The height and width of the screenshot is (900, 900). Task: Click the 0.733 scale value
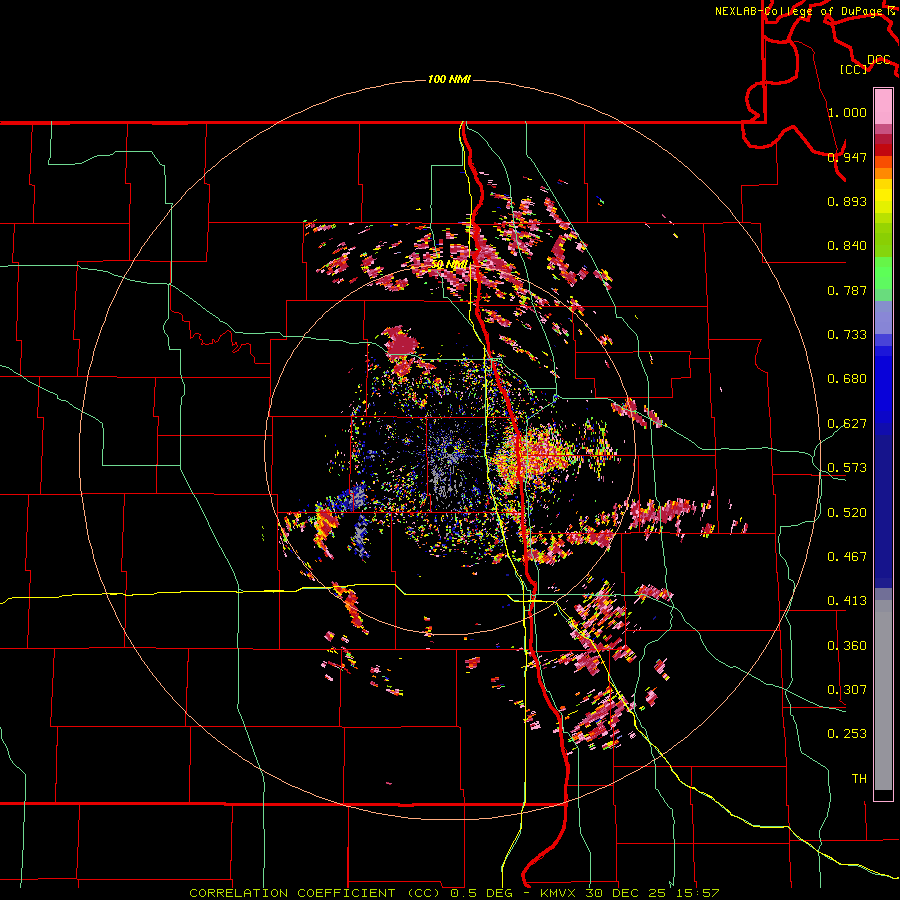[847, 335]
